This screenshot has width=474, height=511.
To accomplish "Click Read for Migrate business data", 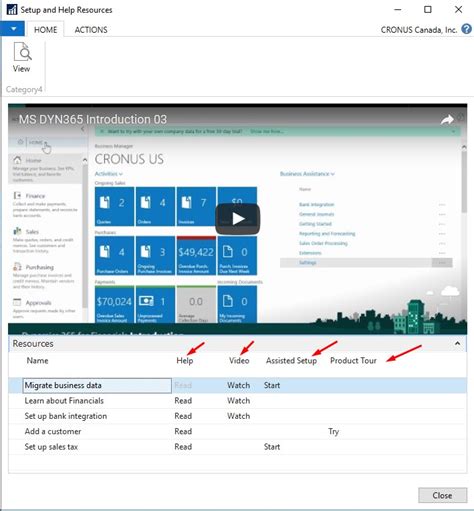I will 183,385.
